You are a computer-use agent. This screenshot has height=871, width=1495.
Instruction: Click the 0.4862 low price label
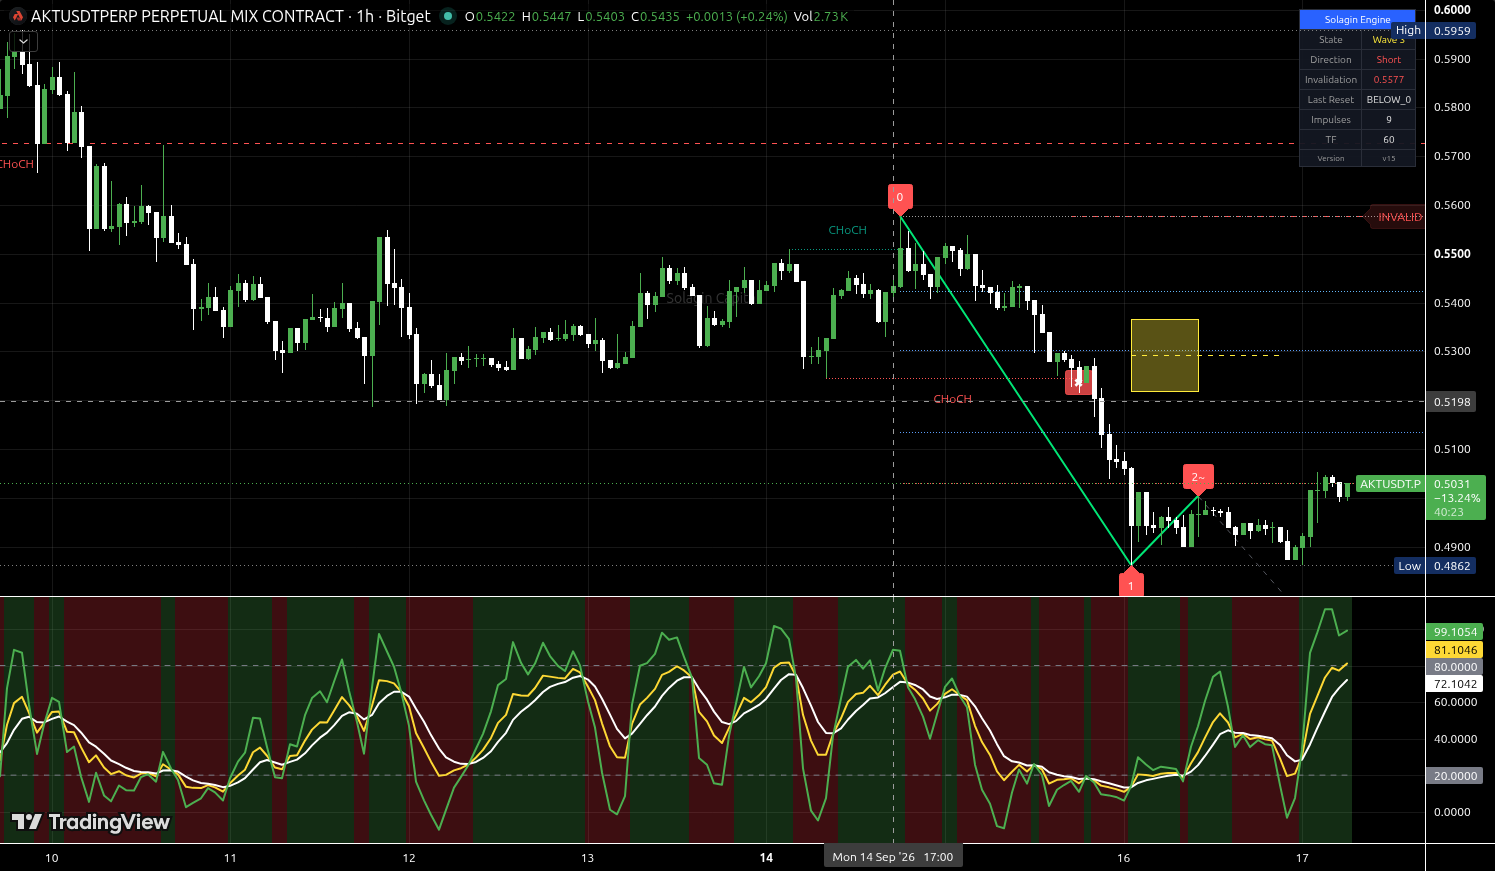tap(1452, 566)
